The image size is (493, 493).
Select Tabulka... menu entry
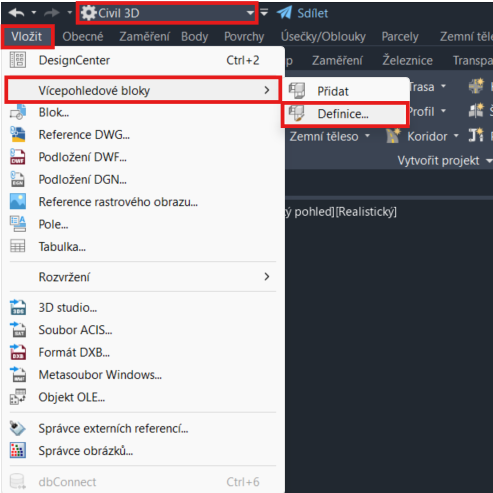pyautogui.click(x=143, y=247)
